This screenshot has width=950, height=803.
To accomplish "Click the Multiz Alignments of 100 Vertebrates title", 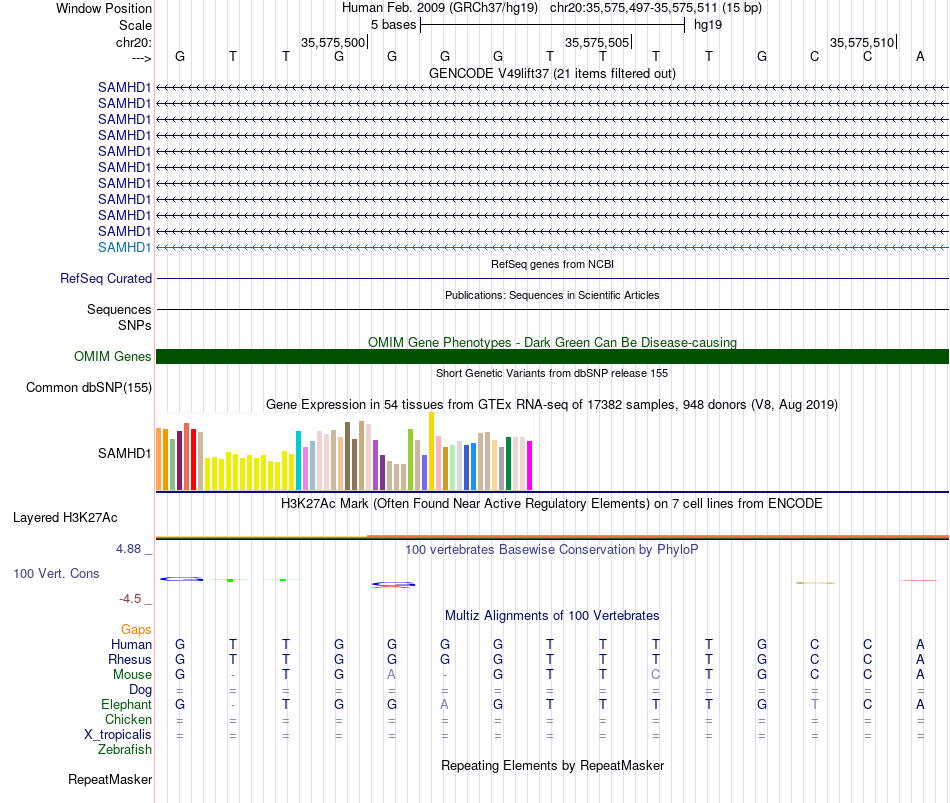I will 552,616.
